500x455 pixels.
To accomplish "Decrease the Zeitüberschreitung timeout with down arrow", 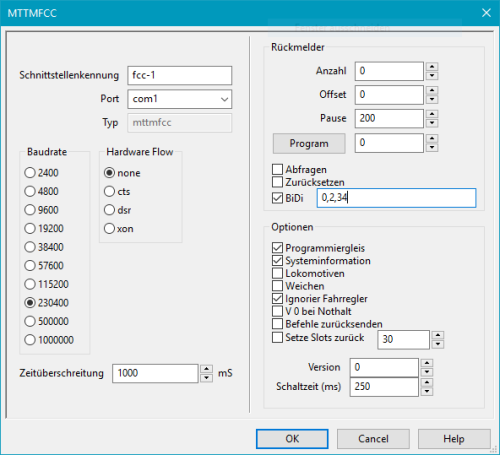I will (x=207, y=378).
